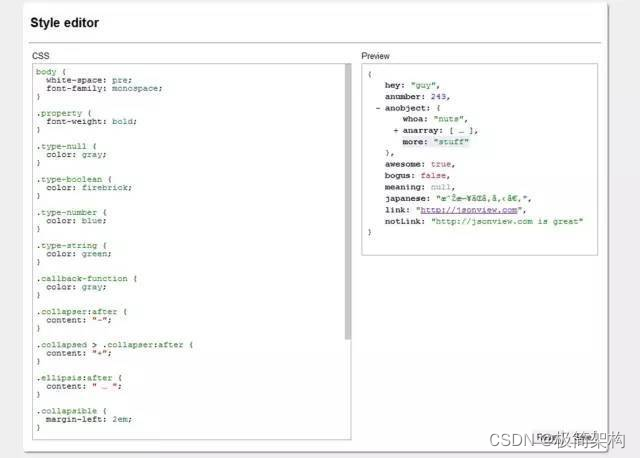
Task: Click the 'CSS' label above the editor
Action: tap(40, 56)
